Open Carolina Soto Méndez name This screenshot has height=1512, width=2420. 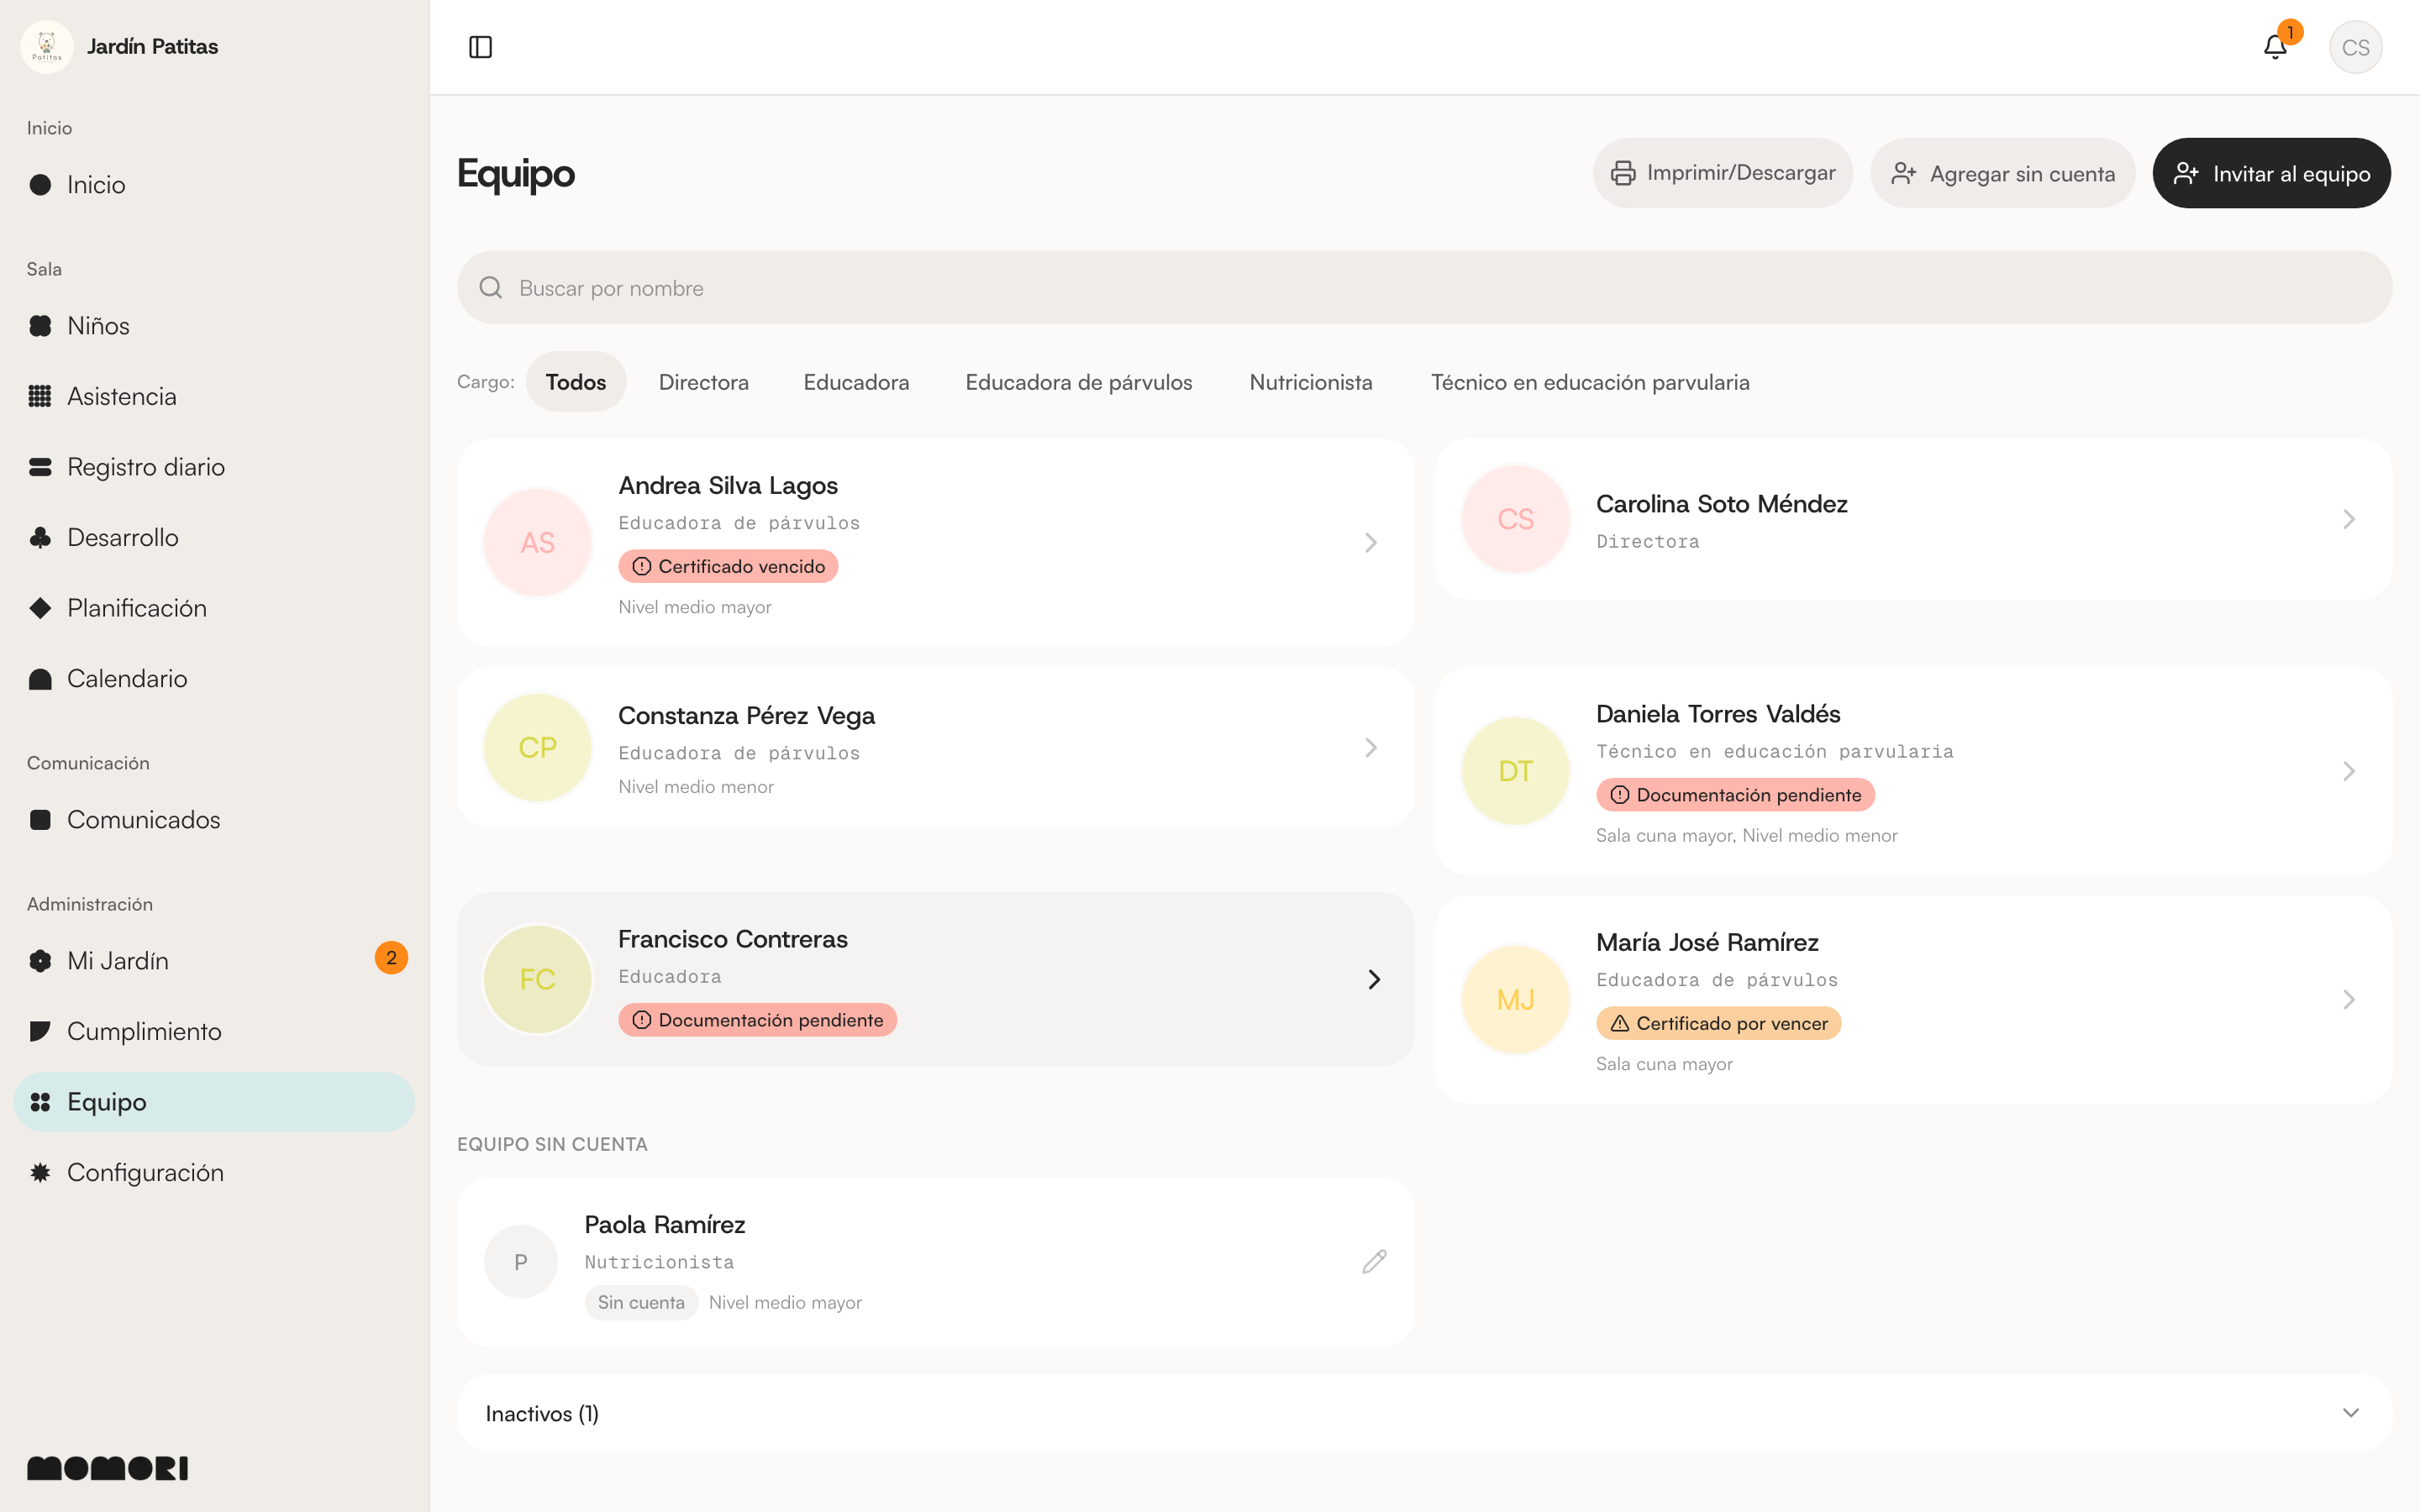1721,504
